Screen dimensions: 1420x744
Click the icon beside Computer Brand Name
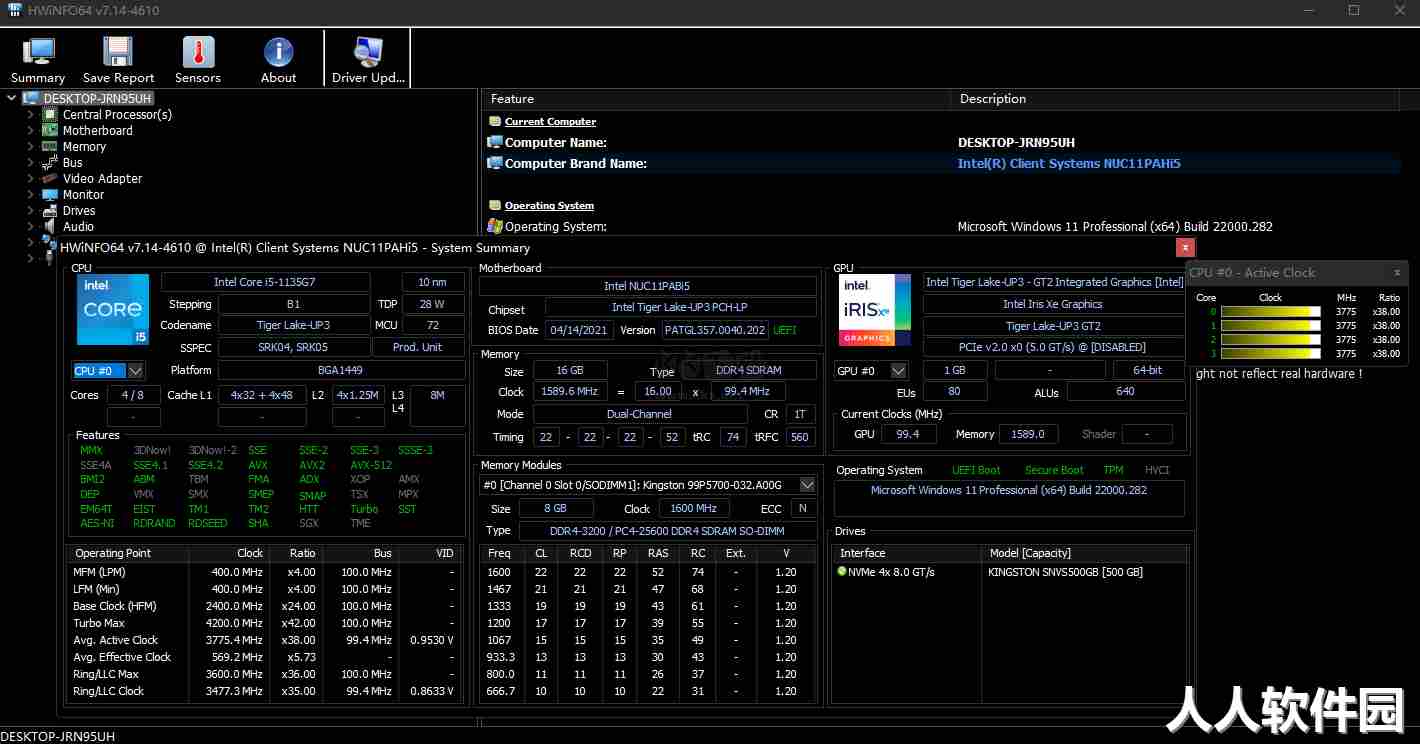494,163
